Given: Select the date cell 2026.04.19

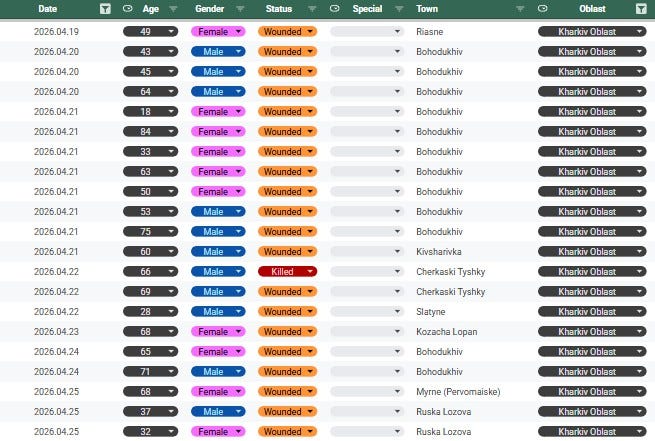Looking at the screenshot, I should pyautogui.click(x=56, y=32).
